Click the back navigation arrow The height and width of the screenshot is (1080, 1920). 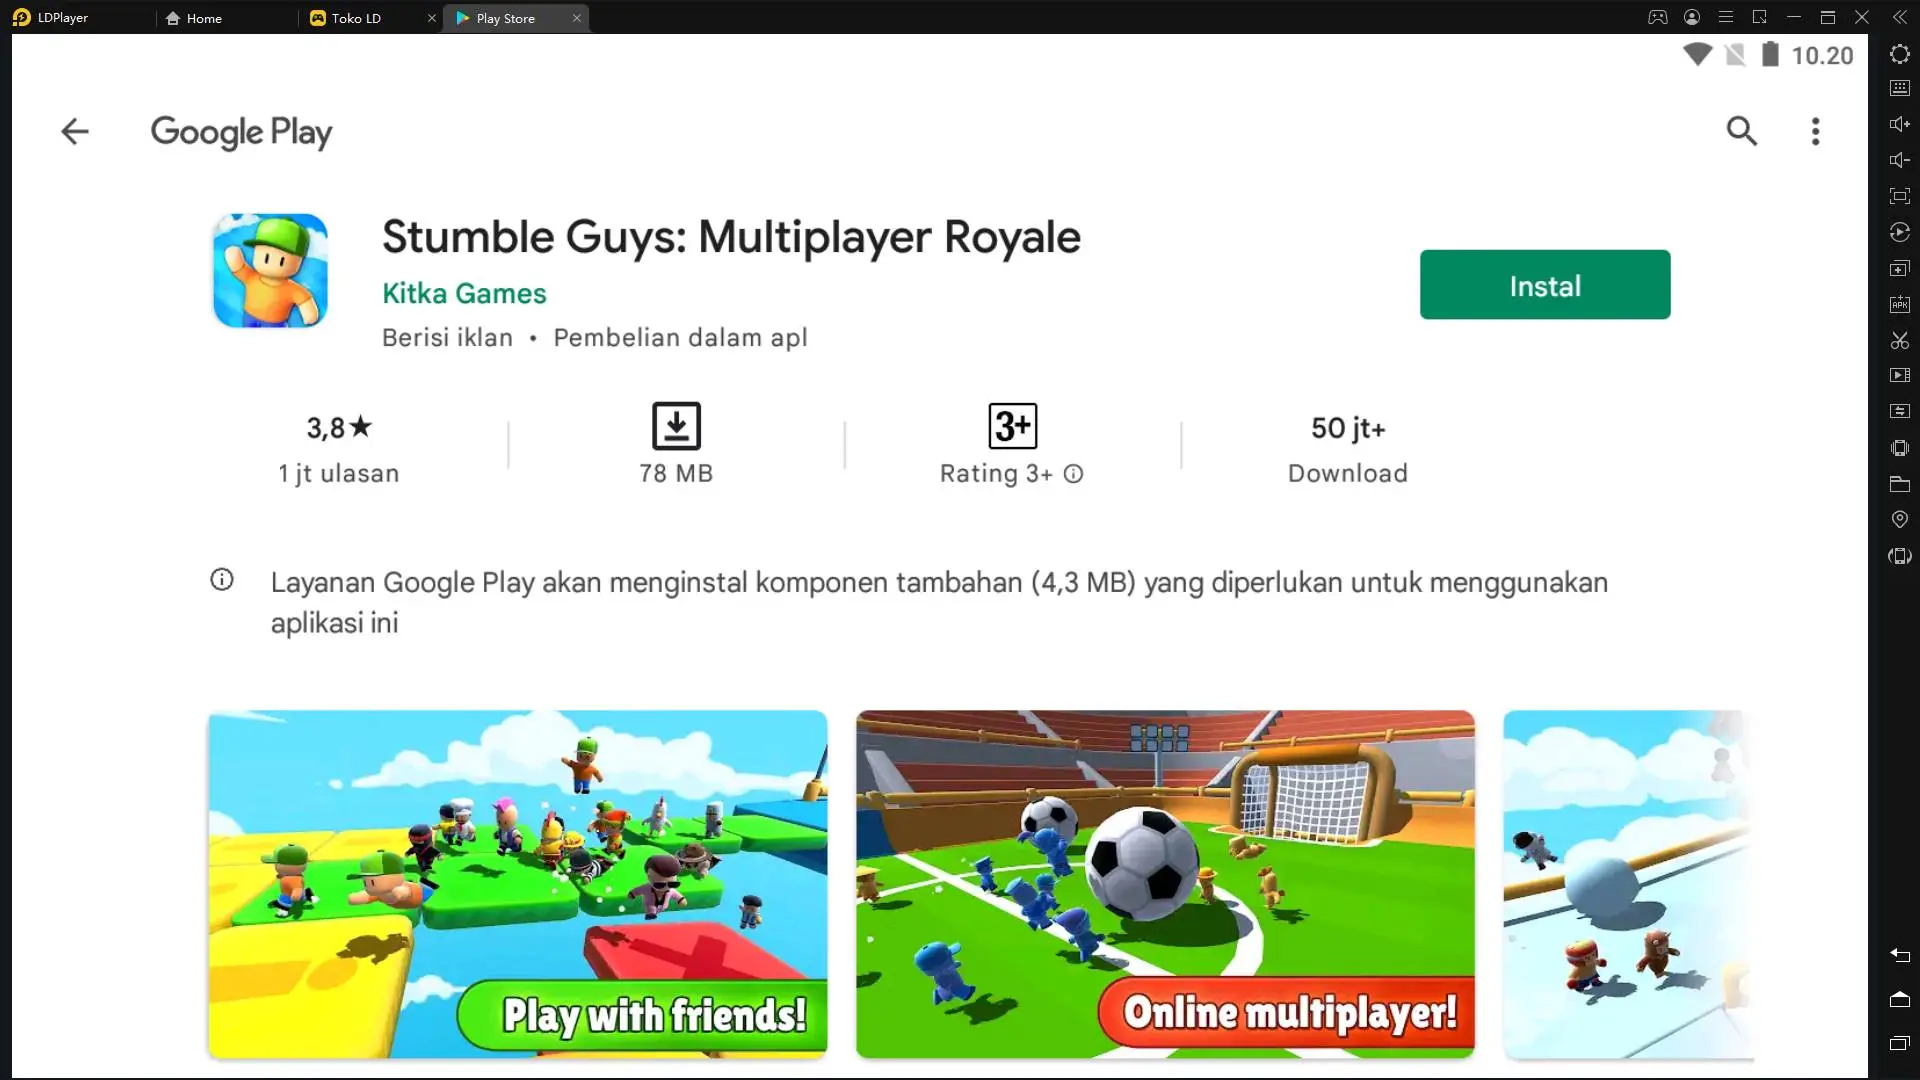pyautogui.click(x=75, y=131)
